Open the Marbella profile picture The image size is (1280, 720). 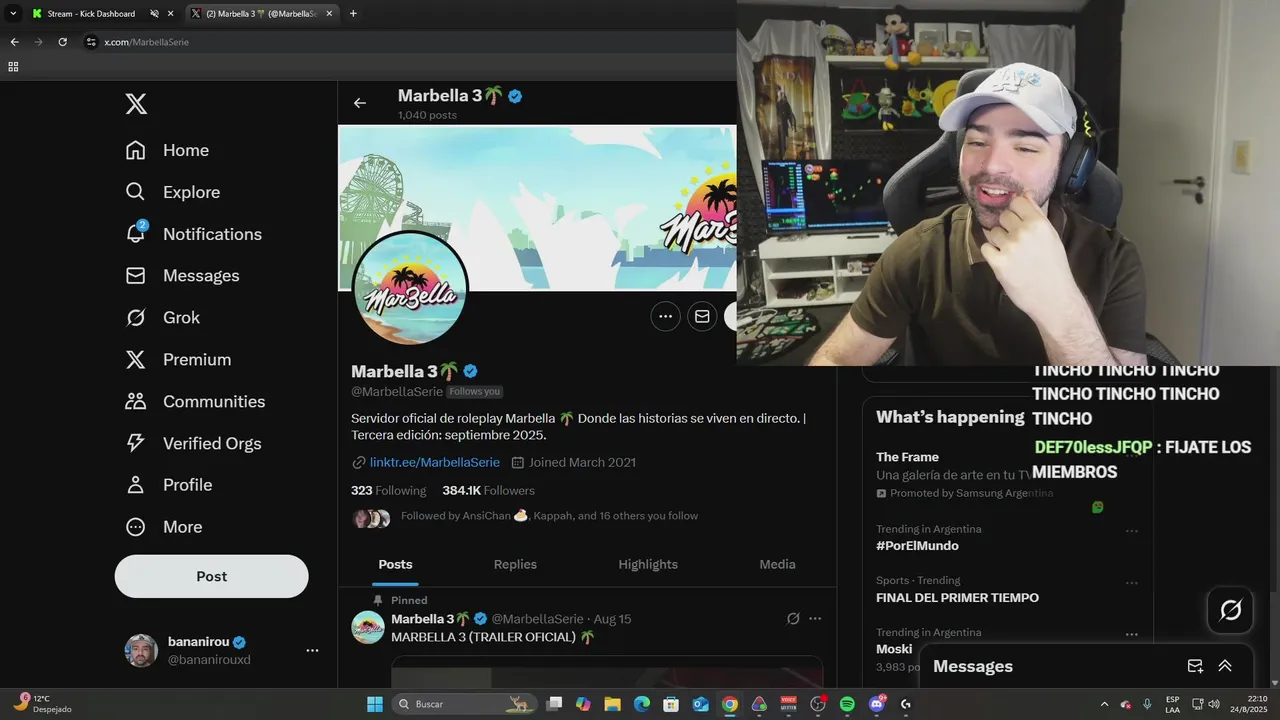click(x=410, y=288)
